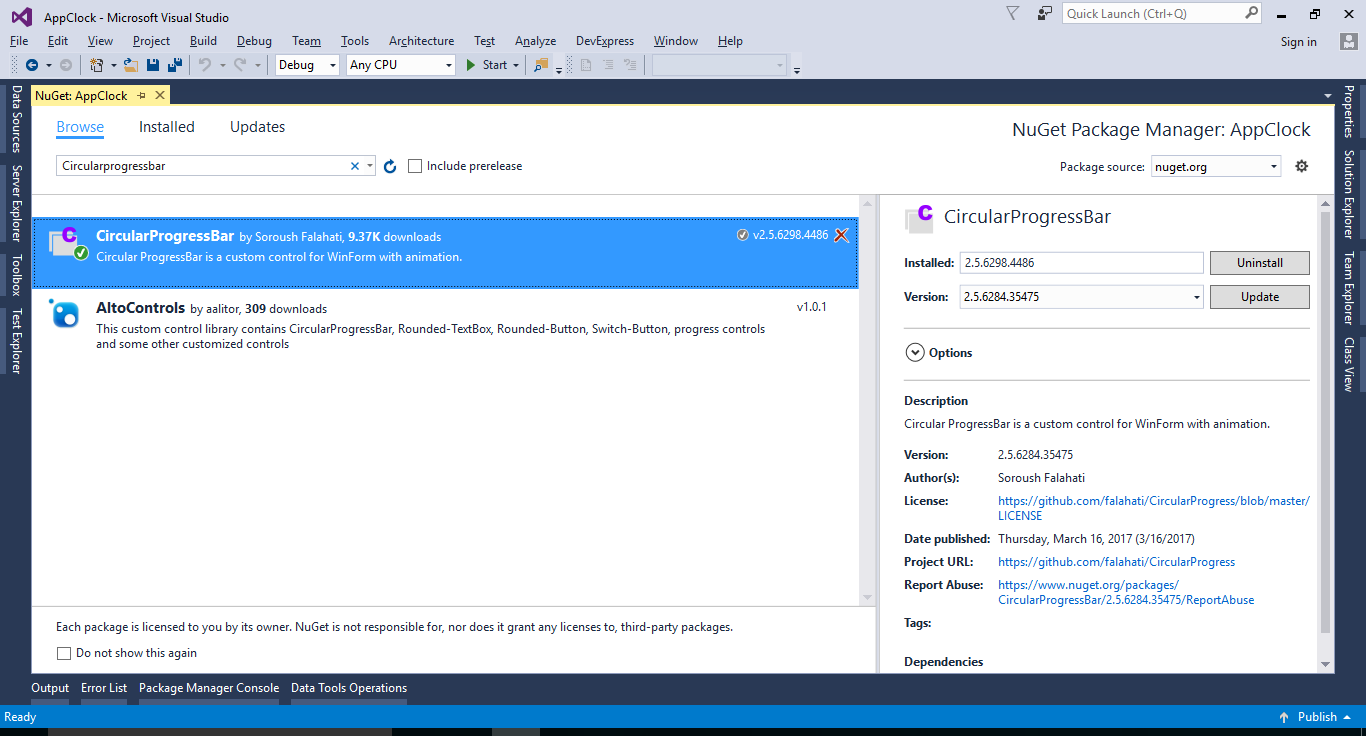Click the details pane vertical scrollbar
Viewport: 1366px width, 736px height.
point(1326,432)
